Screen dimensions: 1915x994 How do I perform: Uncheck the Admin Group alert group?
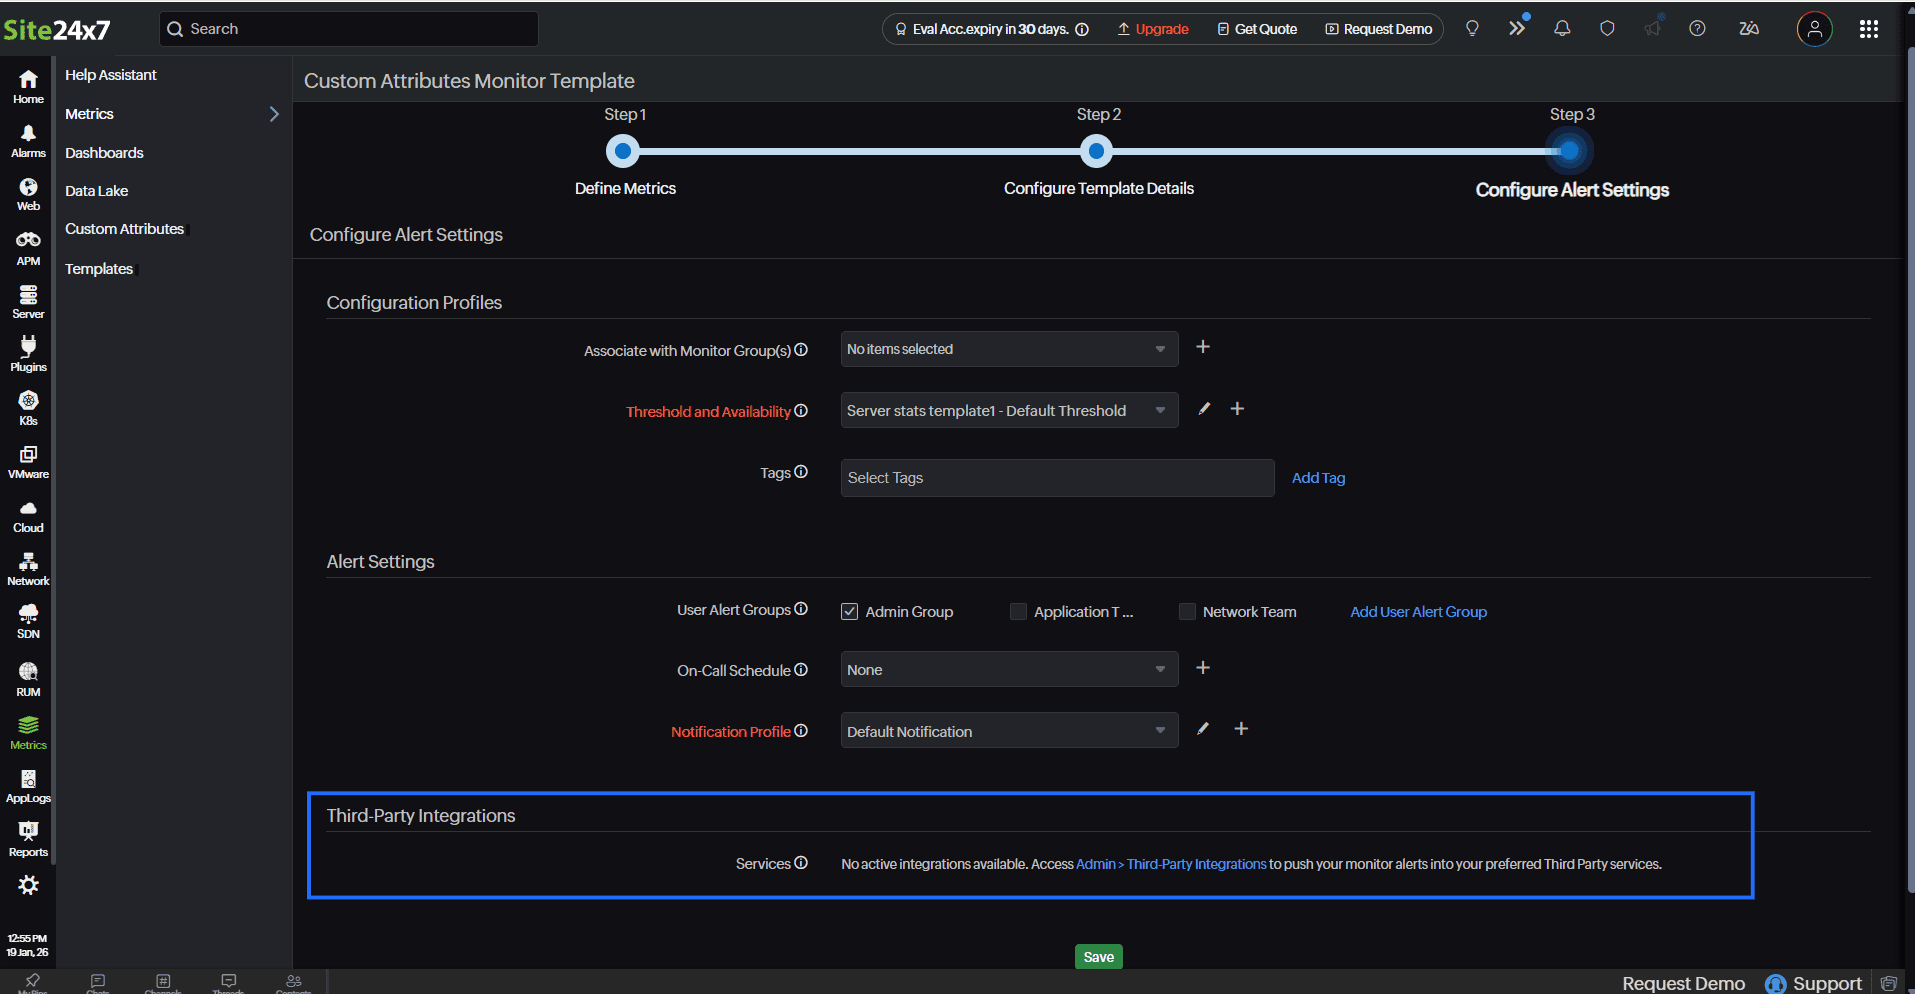(x=849, y=611)
